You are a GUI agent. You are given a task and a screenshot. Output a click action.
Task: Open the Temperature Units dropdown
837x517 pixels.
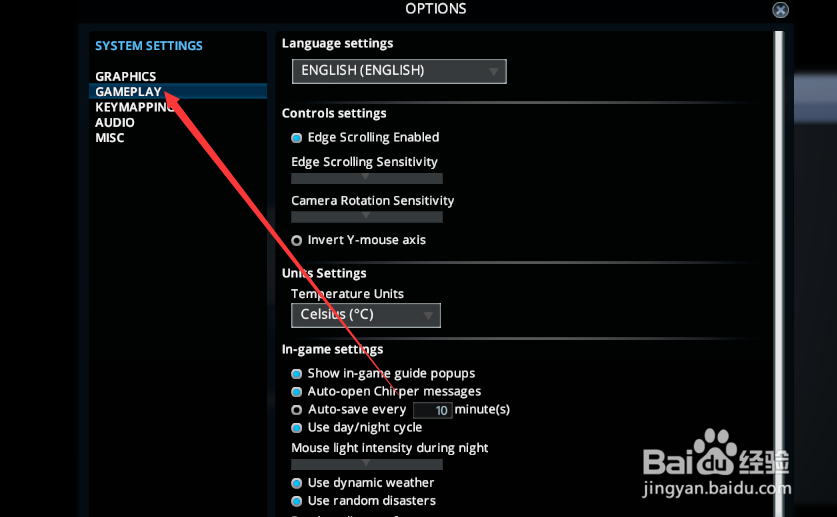pos(366,315)
